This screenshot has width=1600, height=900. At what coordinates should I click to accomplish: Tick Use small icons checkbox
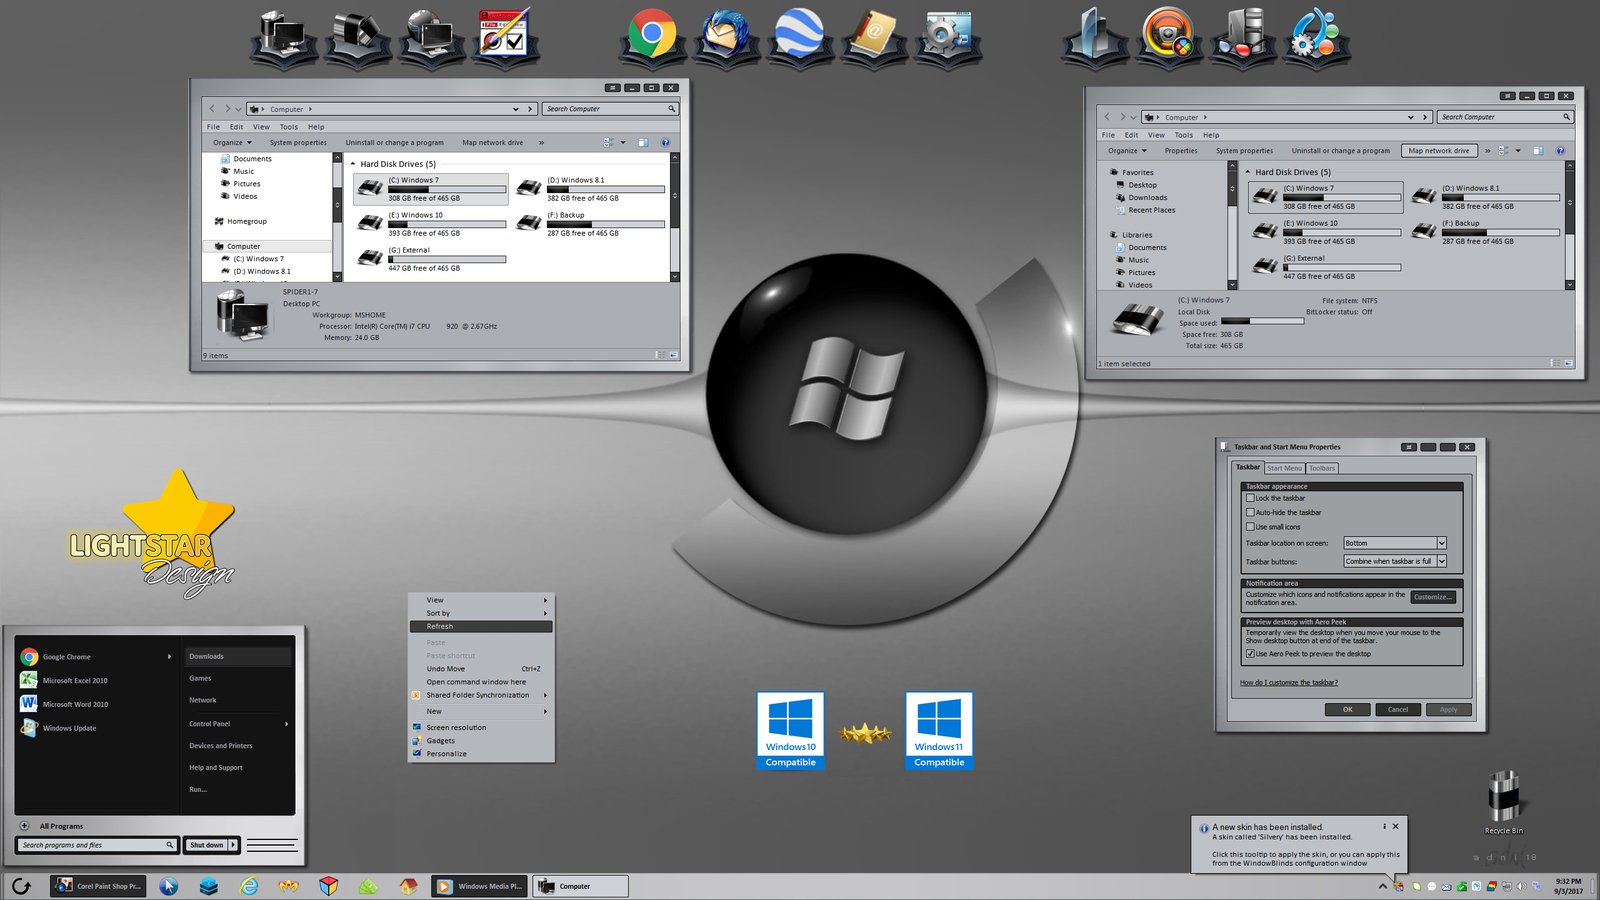[x=1250, y=527]
